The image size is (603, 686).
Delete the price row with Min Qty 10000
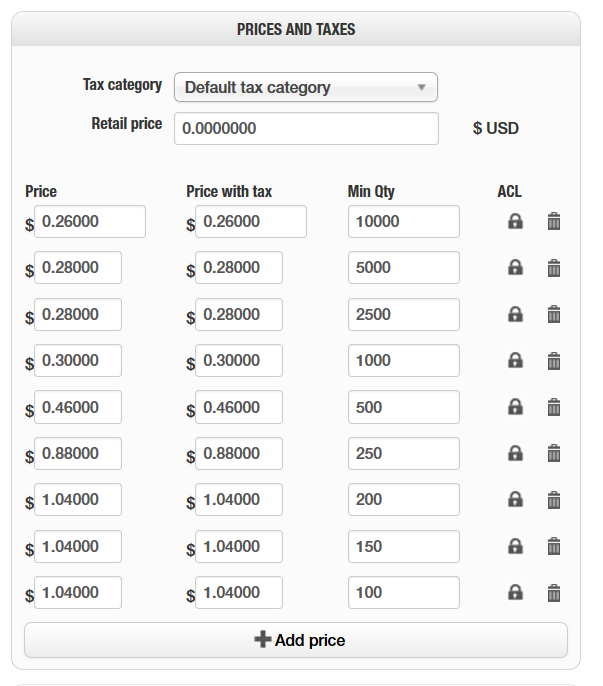click(x=553, y=221)
